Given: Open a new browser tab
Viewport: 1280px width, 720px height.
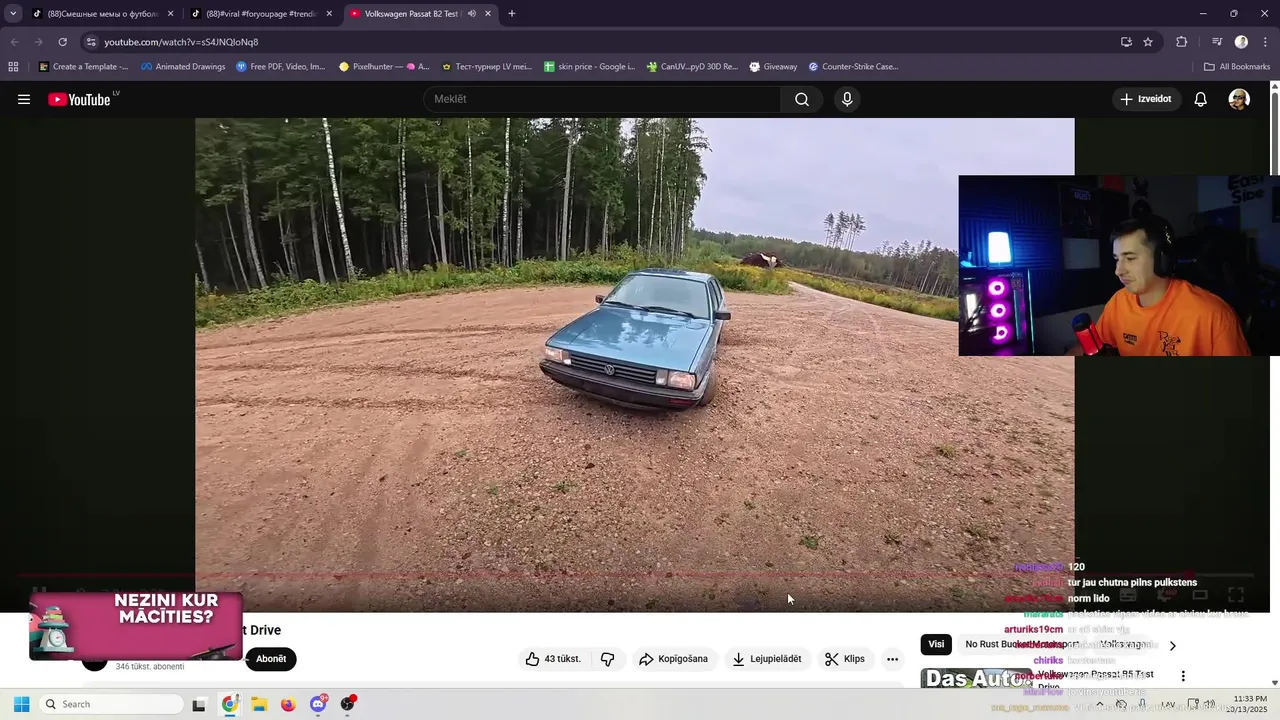Looking at the screenshot, I should coord(511,14).
